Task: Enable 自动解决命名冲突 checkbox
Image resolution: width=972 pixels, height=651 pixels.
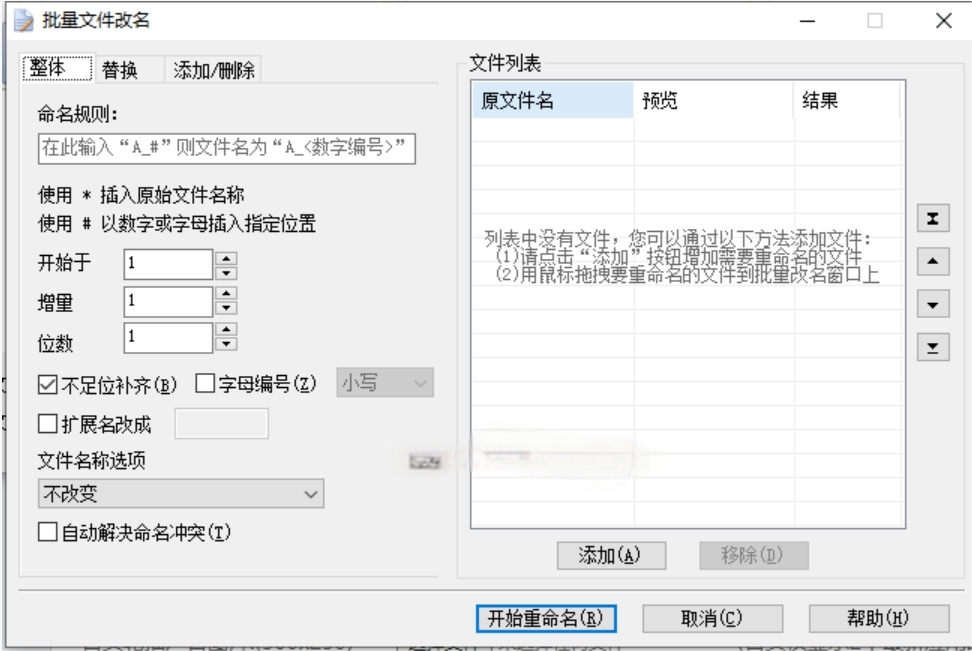Action: (46, 531)
